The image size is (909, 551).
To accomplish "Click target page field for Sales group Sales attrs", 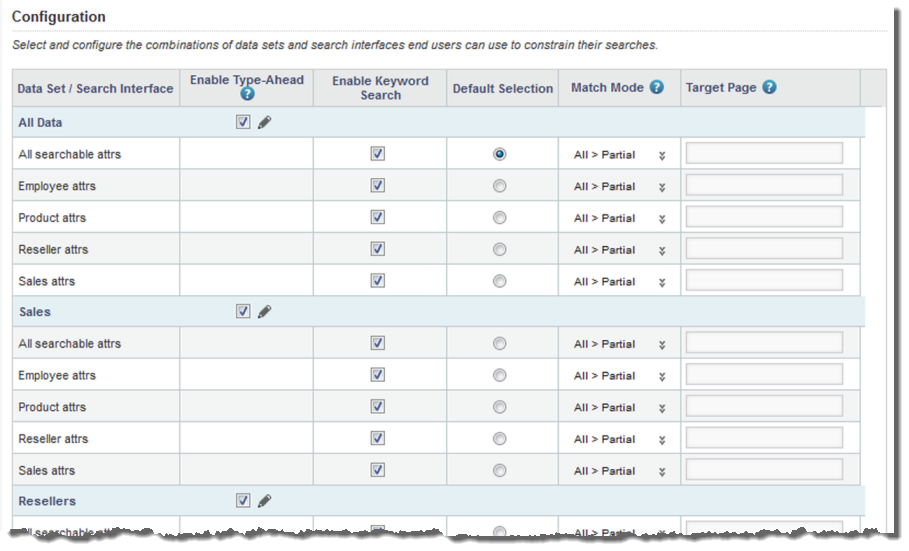I will point(764,470).
